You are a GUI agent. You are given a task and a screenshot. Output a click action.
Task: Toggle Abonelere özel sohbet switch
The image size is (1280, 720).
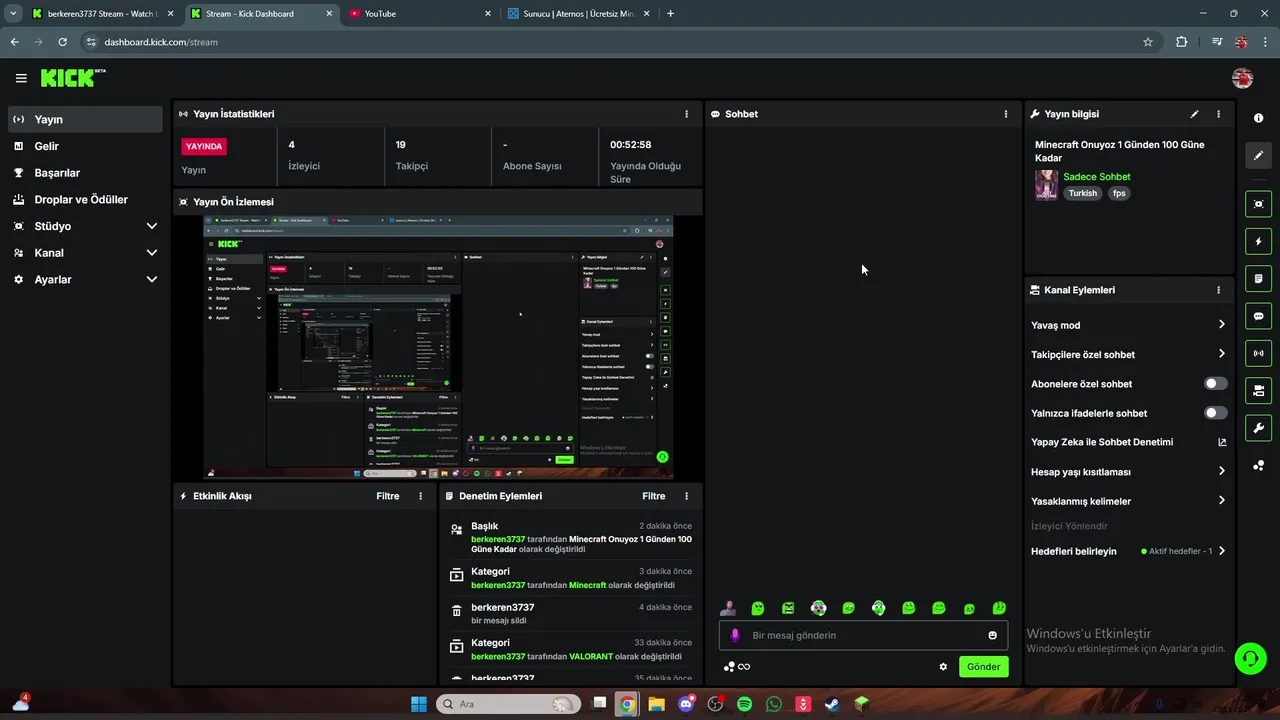[1215, 384]
